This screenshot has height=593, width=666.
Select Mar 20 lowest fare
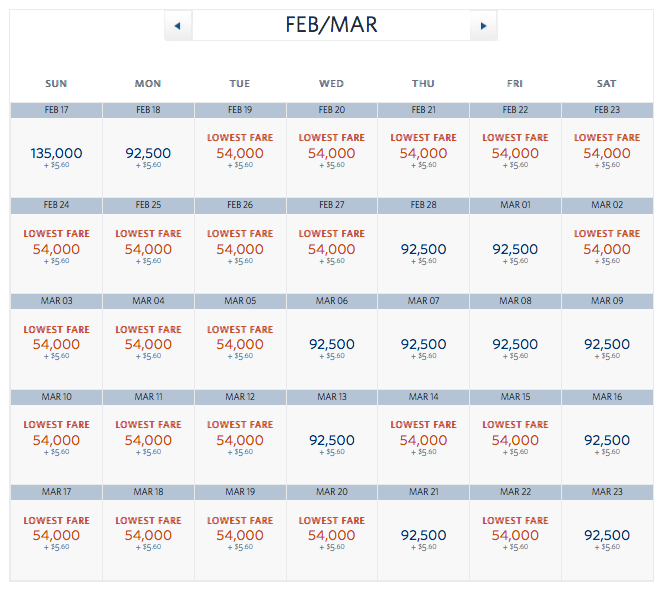[x=332, y=535]
